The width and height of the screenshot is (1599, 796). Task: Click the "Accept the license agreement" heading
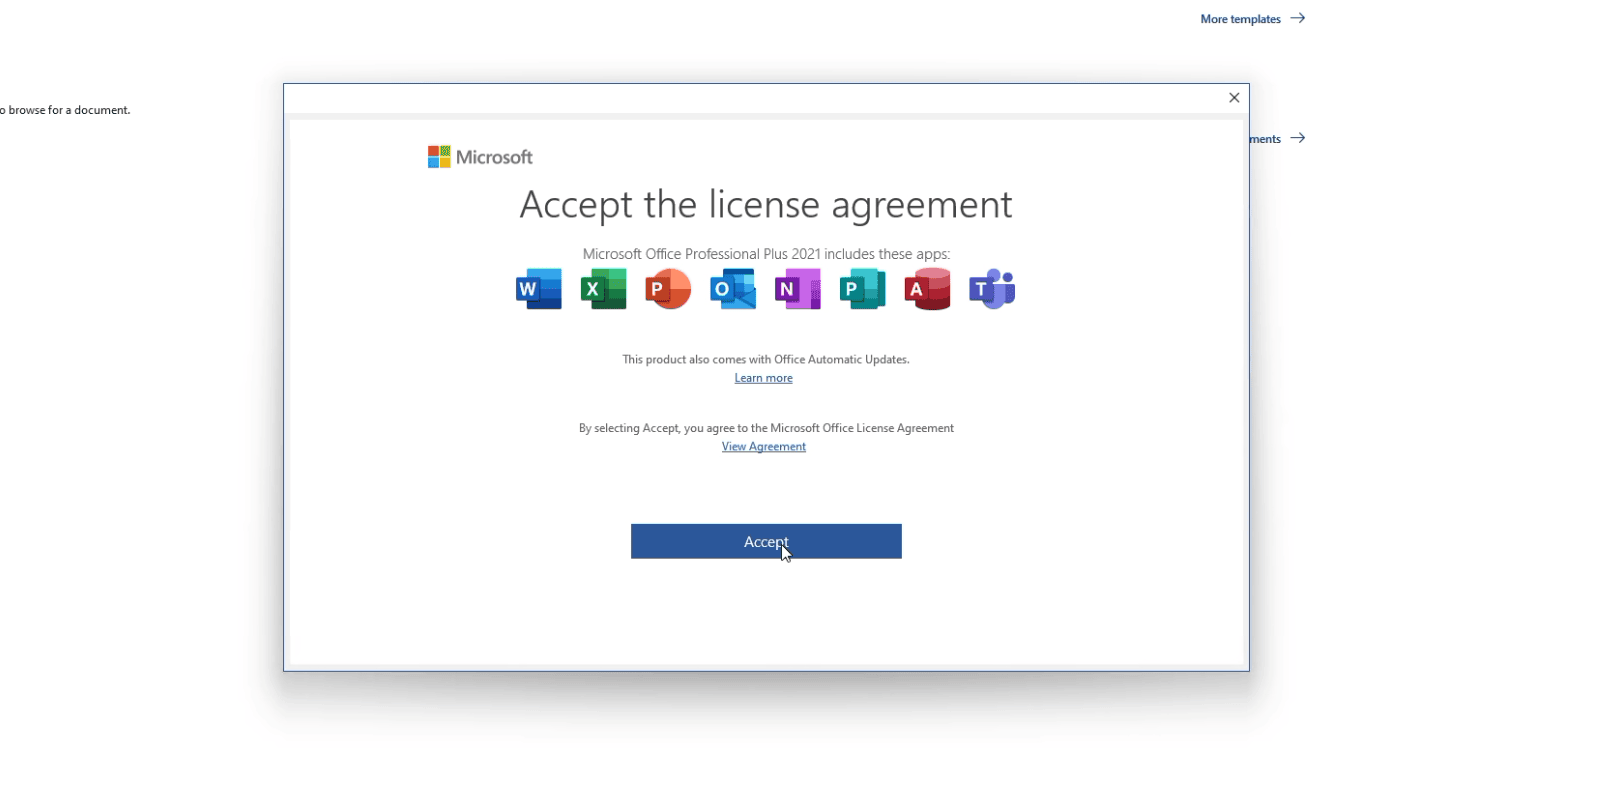click(x=766, y=205)
